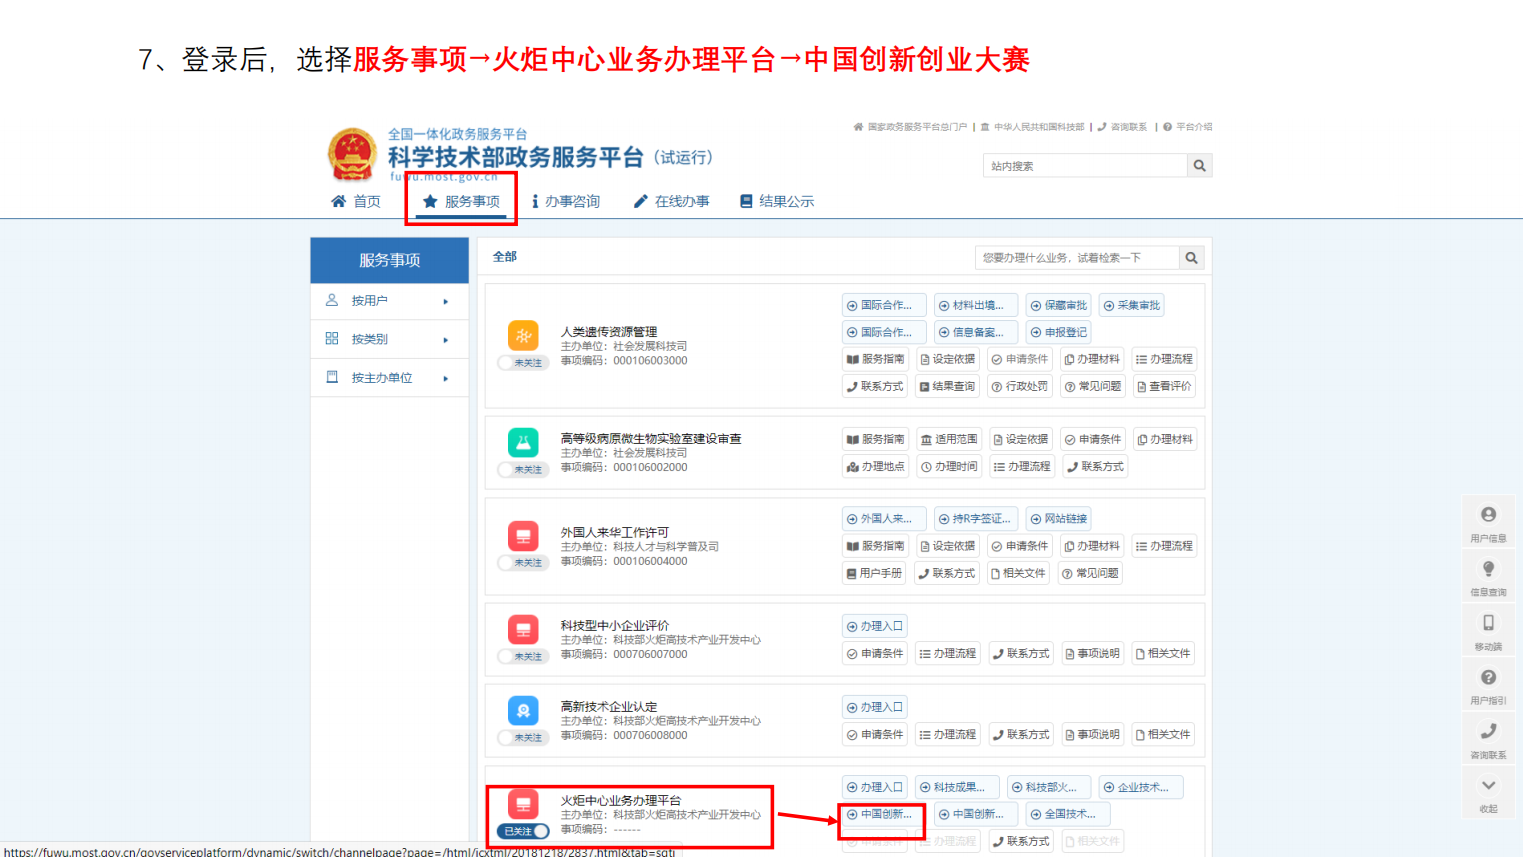Open the 中华人民共和国科技部 top link
The image size is (1524, 857).
pyautogui.click(x=1032, y=127)
